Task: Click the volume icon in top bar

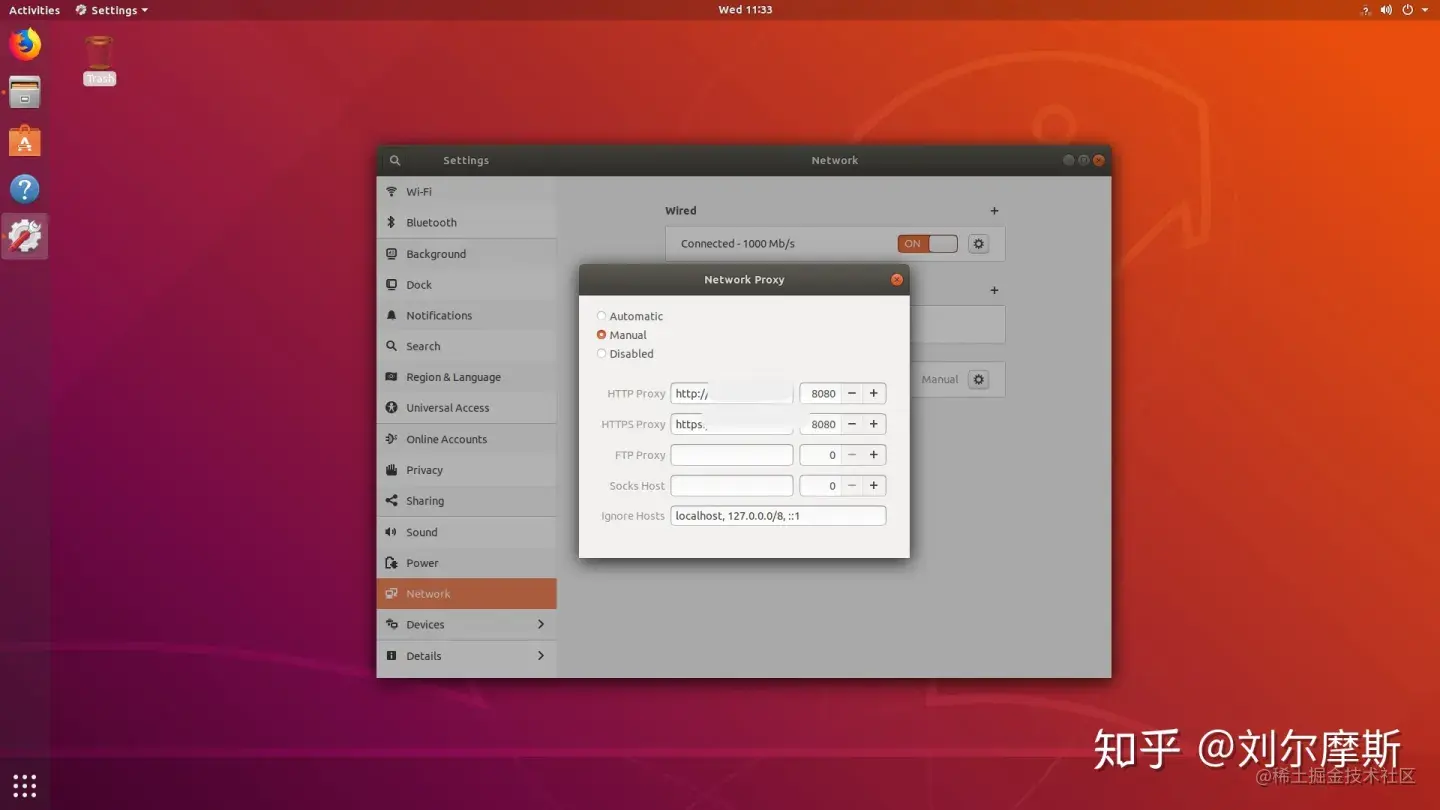Action: 1387,10
